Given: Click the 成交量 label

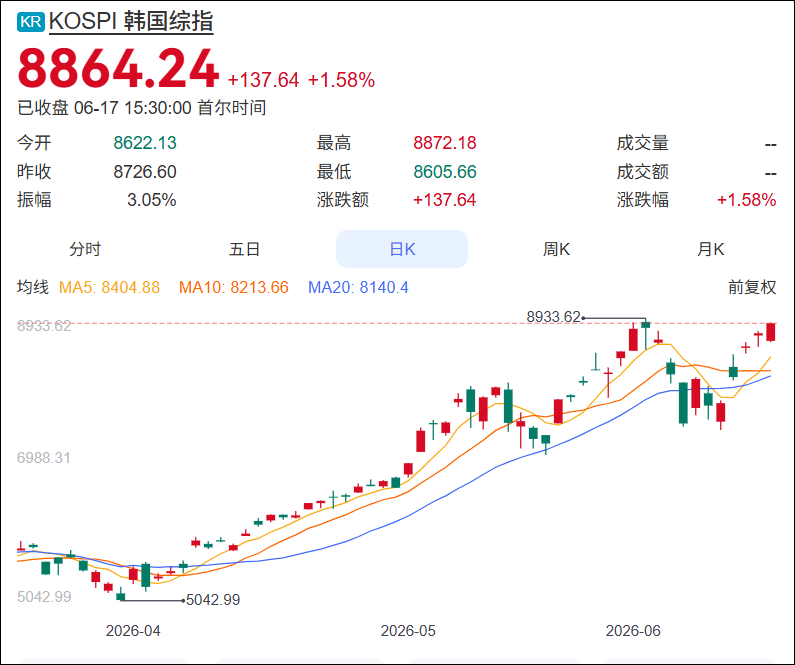Looking at the screenshot, I should pyautogui.click(x=642, y=143).
